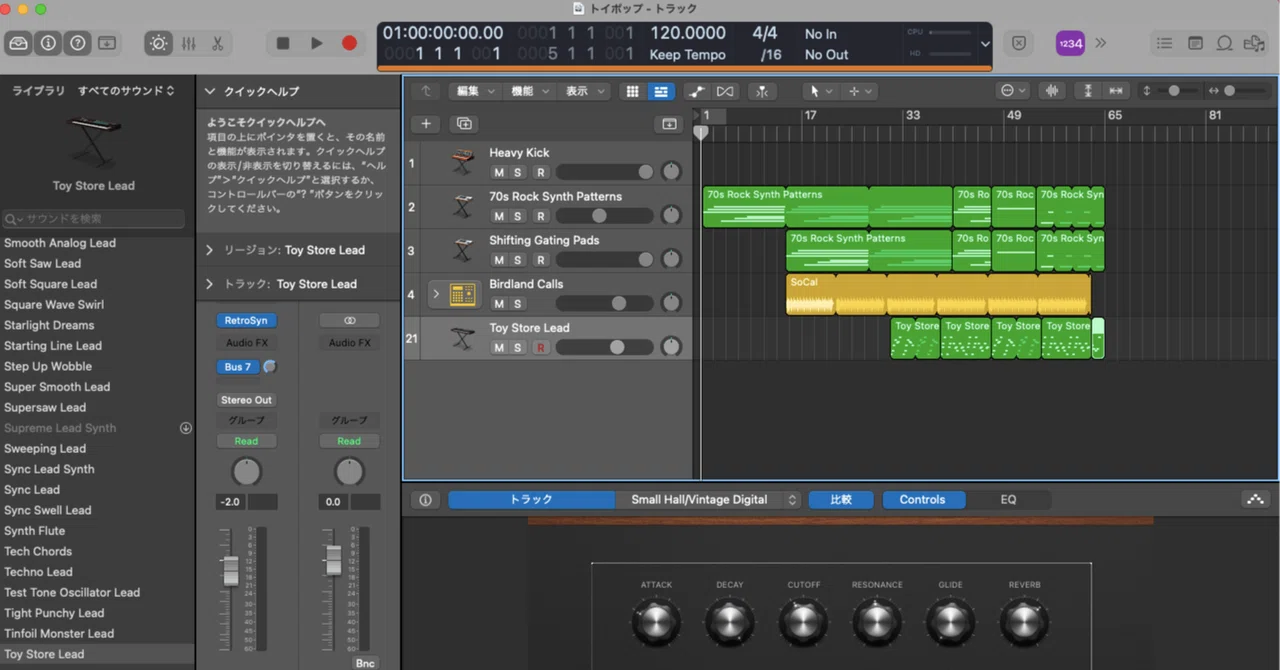Image resolution: width=1280 pixels, height=670 pixels.
Task: Open the media Browsers icon
Action: [1255, 43]
